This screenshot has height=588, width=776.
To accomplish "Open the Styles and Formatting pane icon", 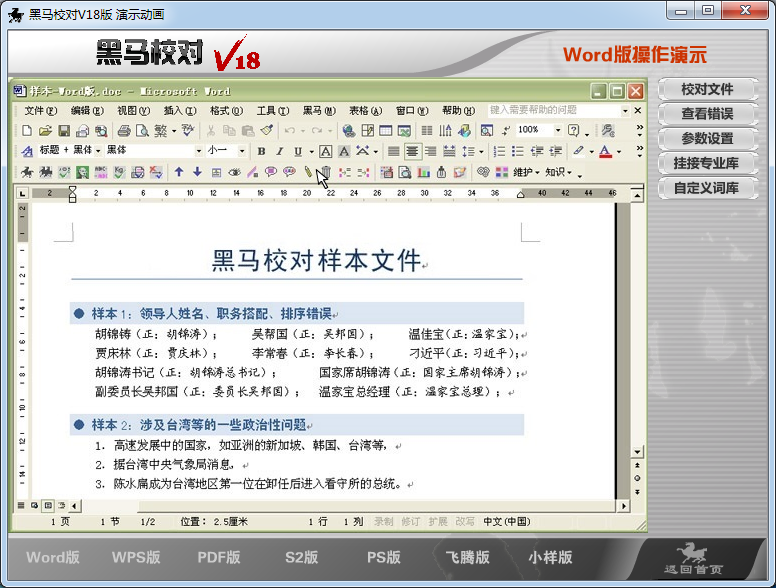I will point(27,151).
